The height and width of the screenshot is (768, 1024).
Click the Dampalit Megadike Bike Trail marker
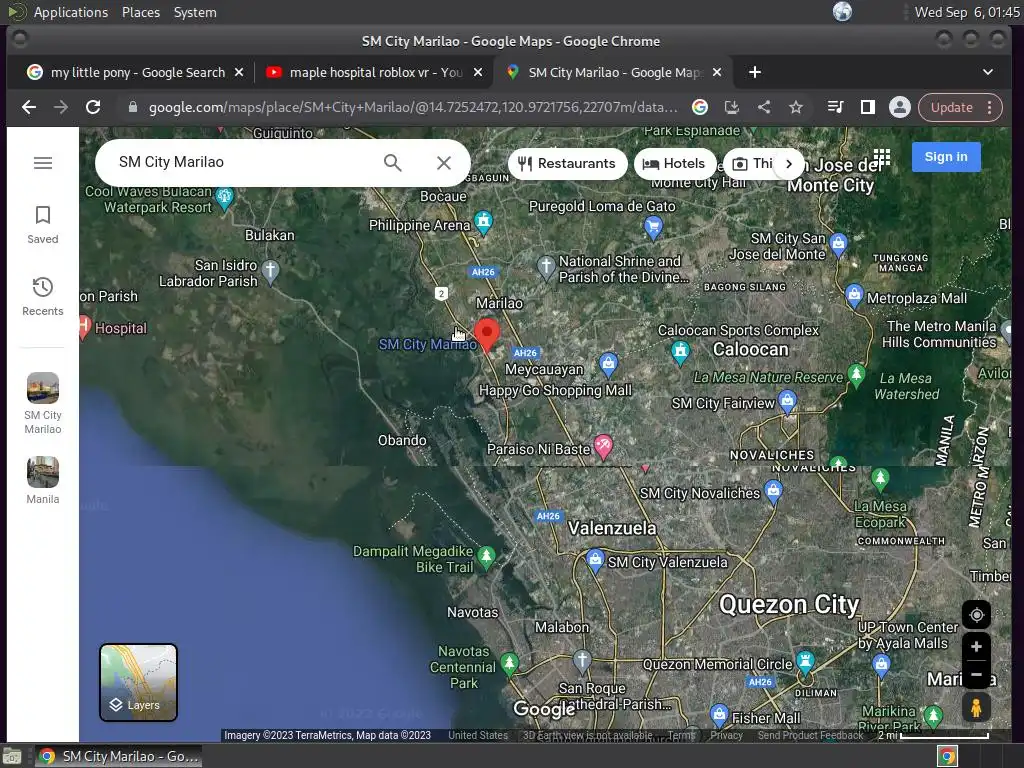(486, 557)
